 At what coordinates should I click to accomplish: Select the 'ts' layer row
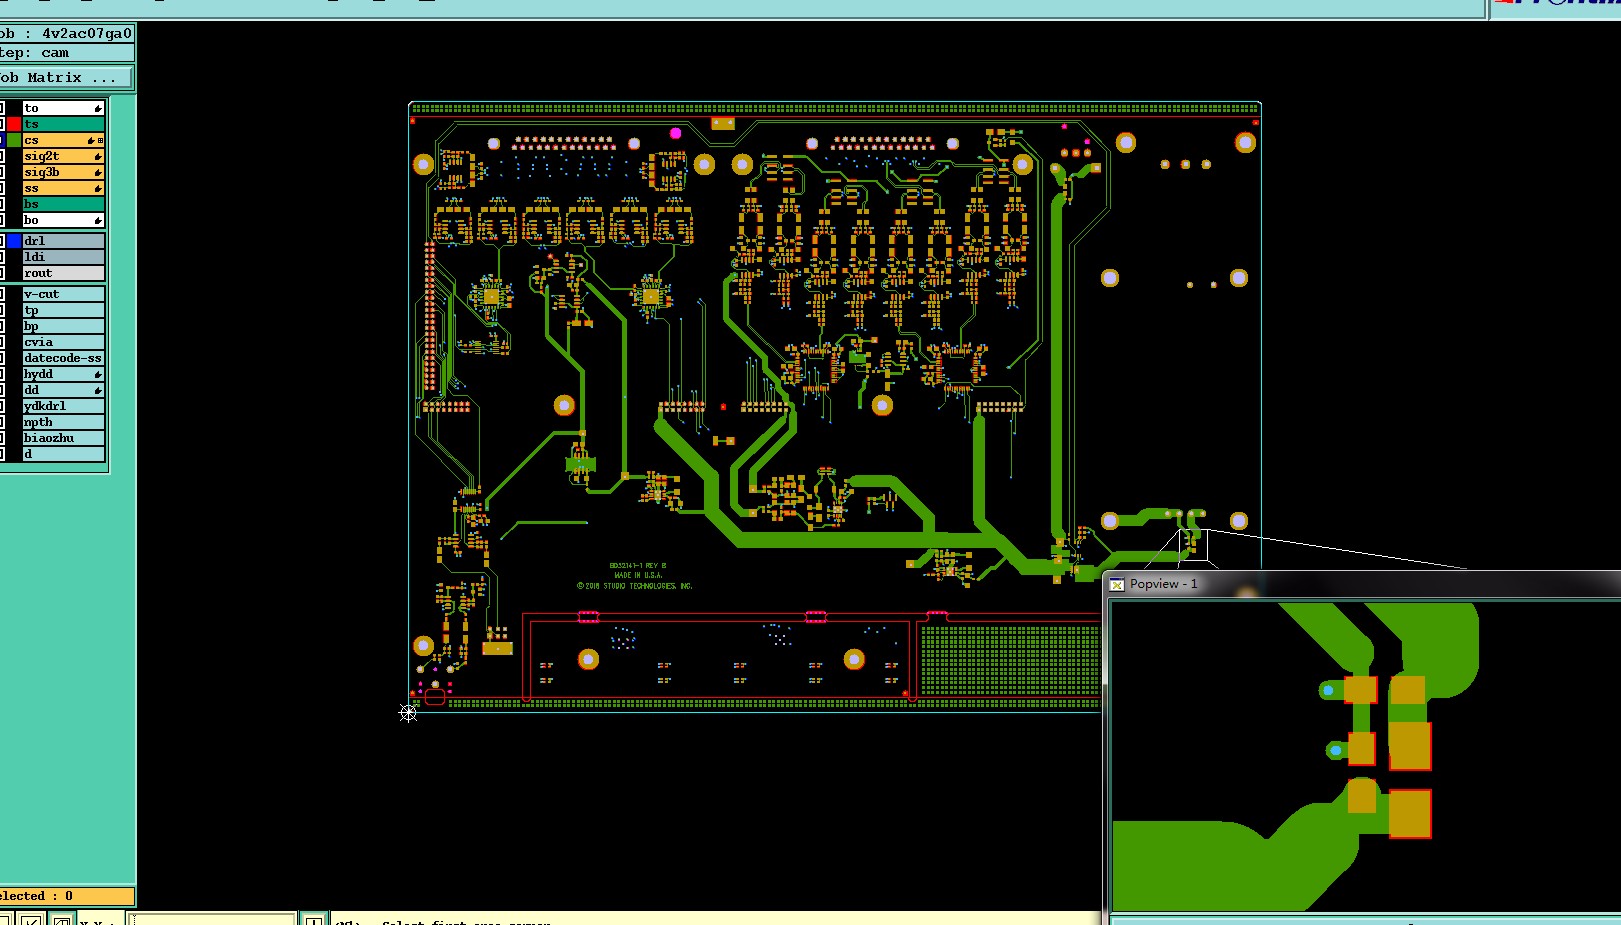(x=63, y=124)
